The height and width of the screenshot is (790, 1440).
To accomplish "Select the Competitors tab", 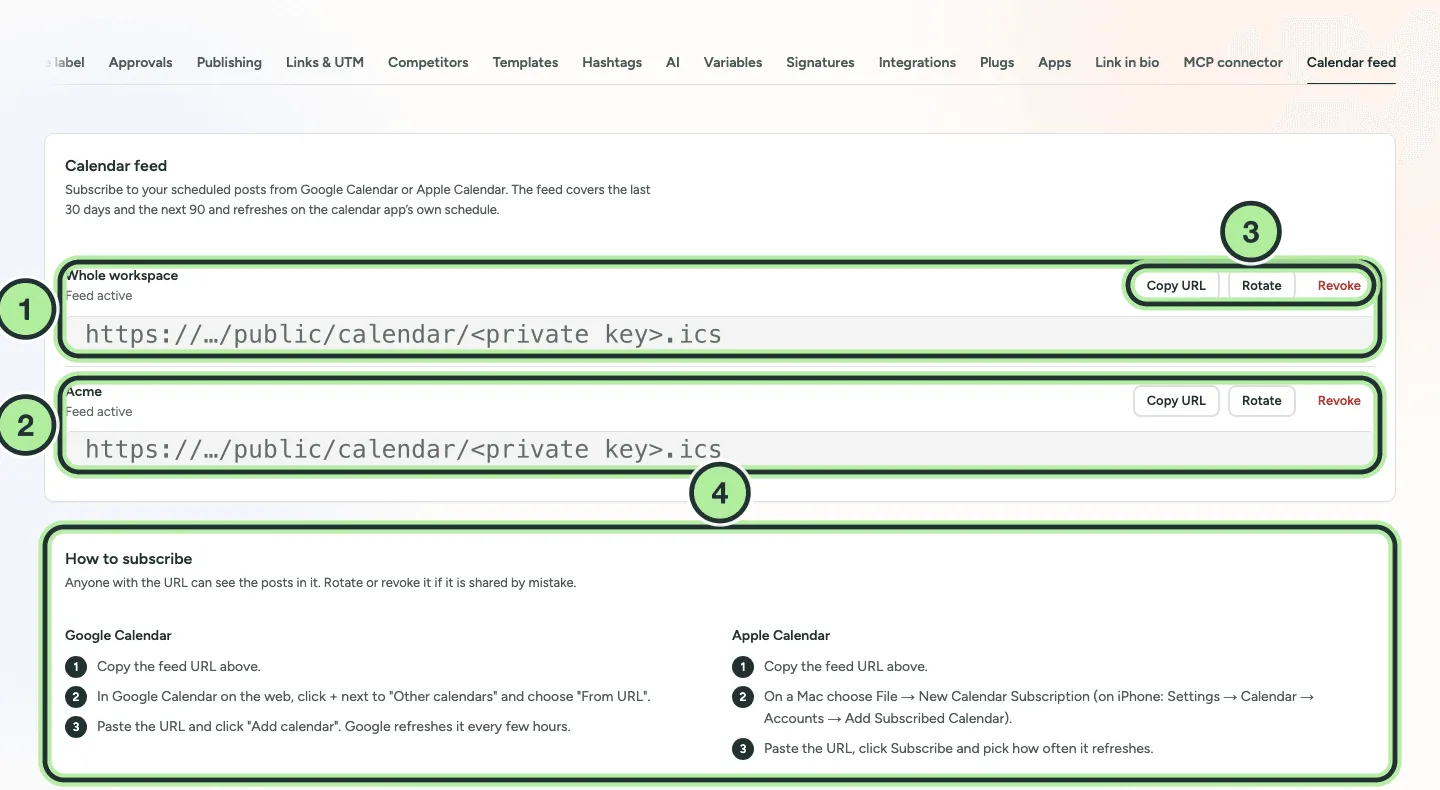I will click(428, 62).
